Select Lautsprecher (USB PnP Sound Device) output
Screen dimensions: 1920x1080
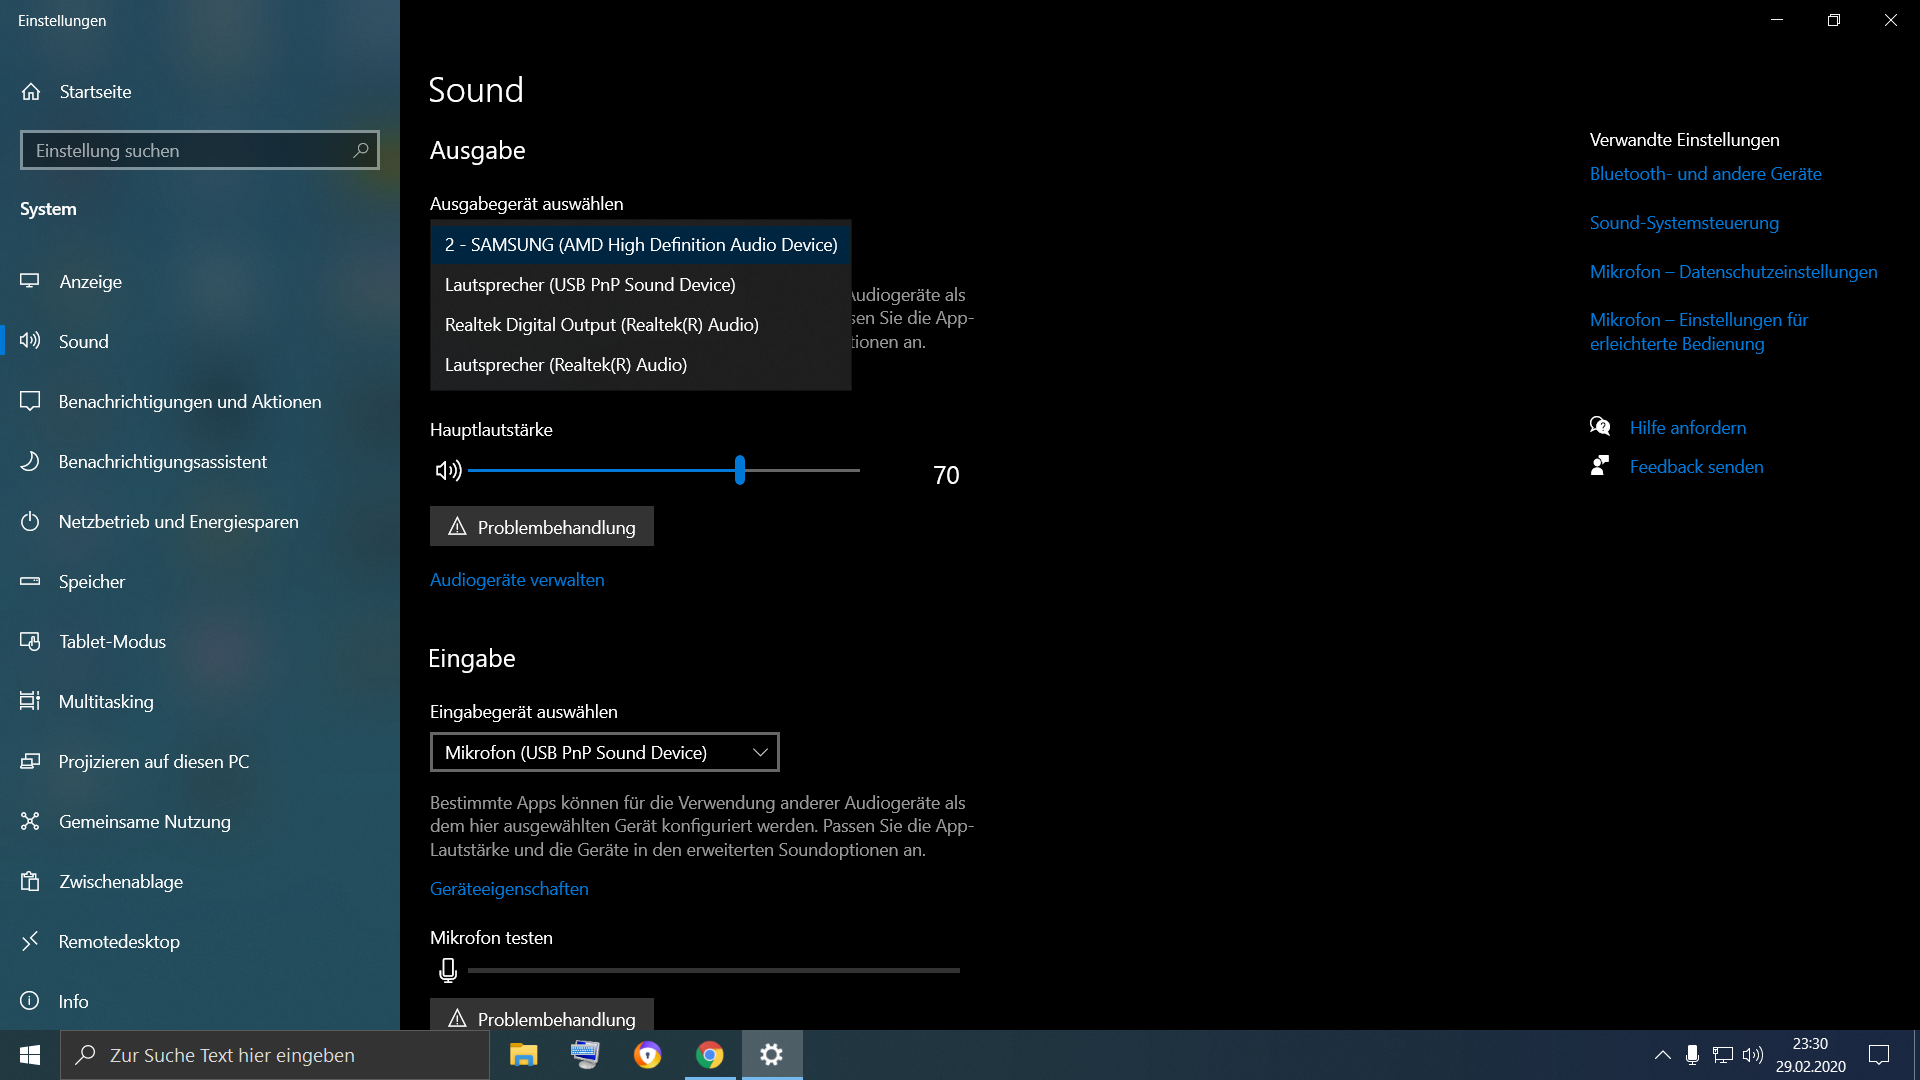tap(590, 285)
